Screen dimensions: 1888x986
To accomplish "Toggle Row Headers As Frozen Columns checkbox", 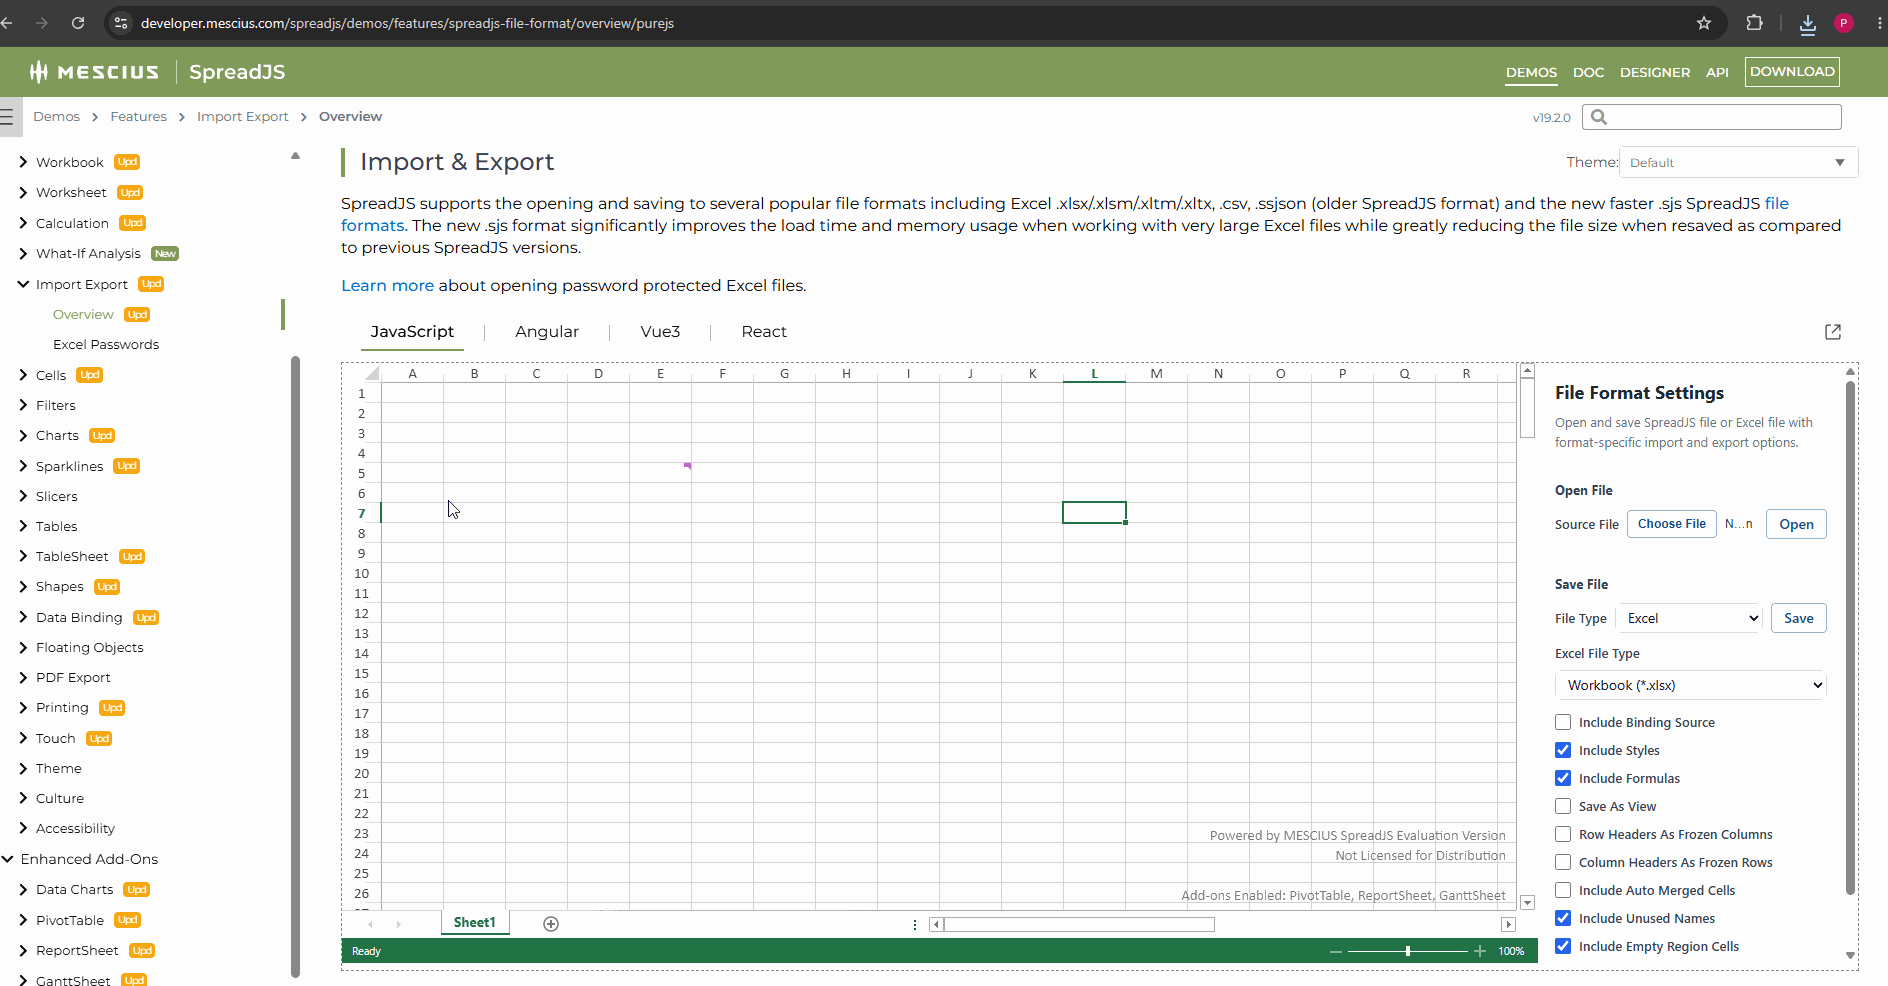I will (x=1563, y=834).
